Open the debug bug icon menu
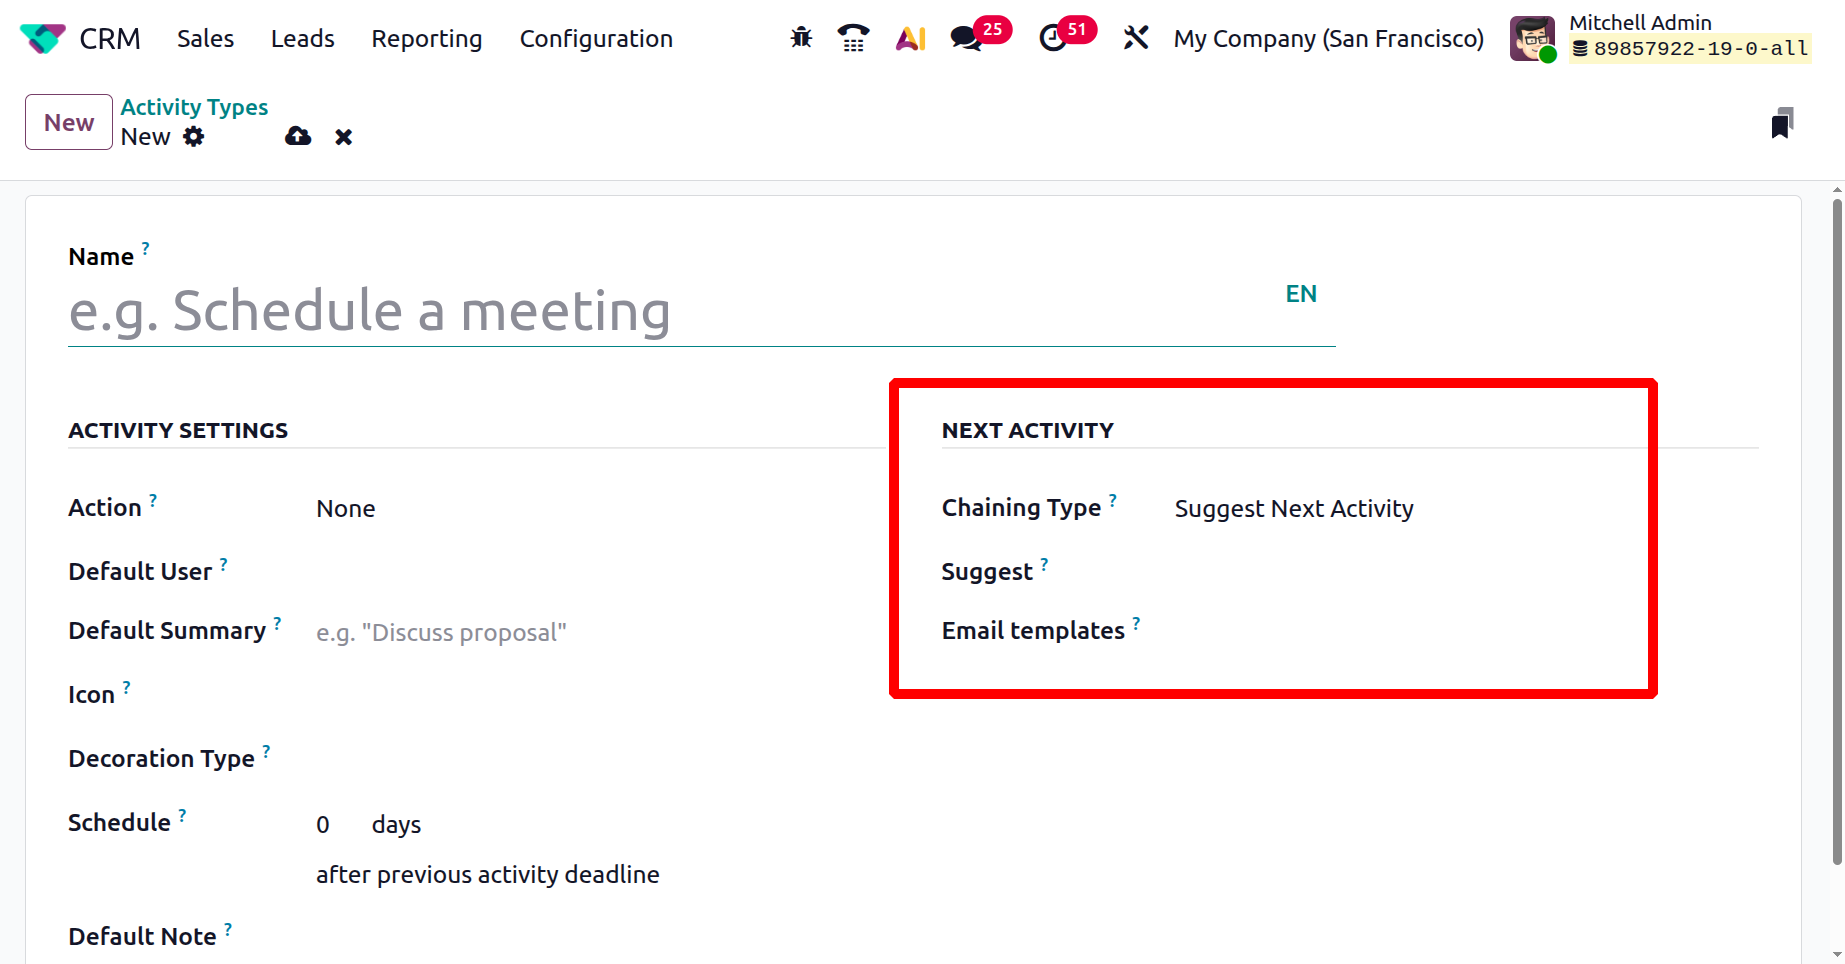This screenshot has width=1845, height=964. coord(801,38)
